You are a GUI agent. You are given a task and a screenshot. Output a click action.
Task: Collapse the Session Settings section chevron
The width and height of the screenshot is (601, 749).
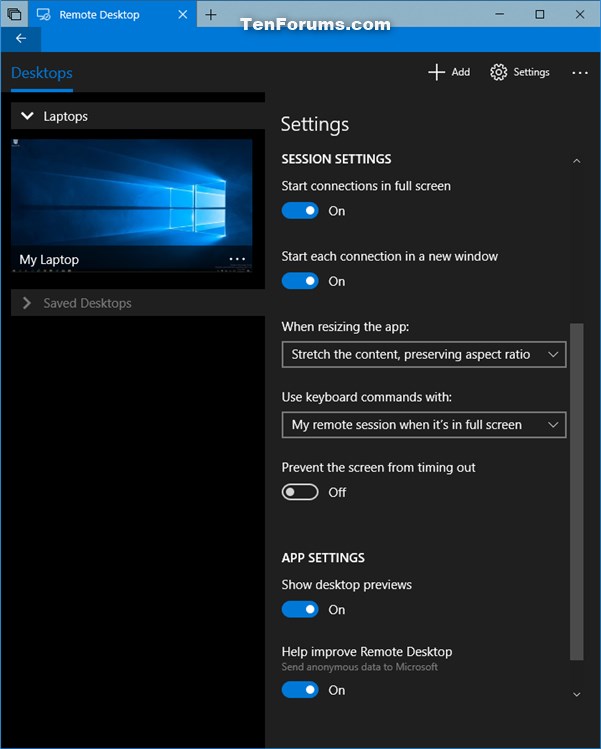click(x=577, y=161)
